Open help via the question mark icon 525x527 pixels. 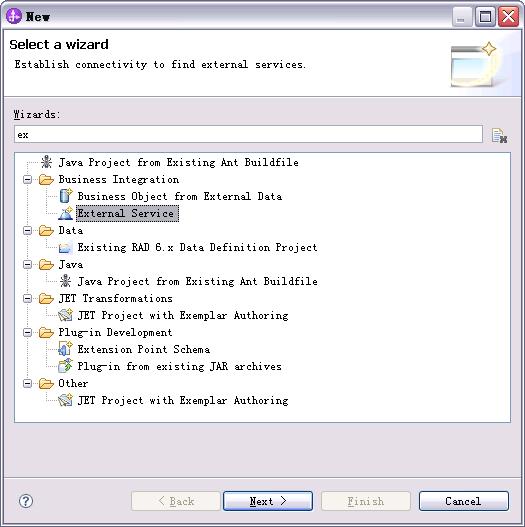pos(26,501)
